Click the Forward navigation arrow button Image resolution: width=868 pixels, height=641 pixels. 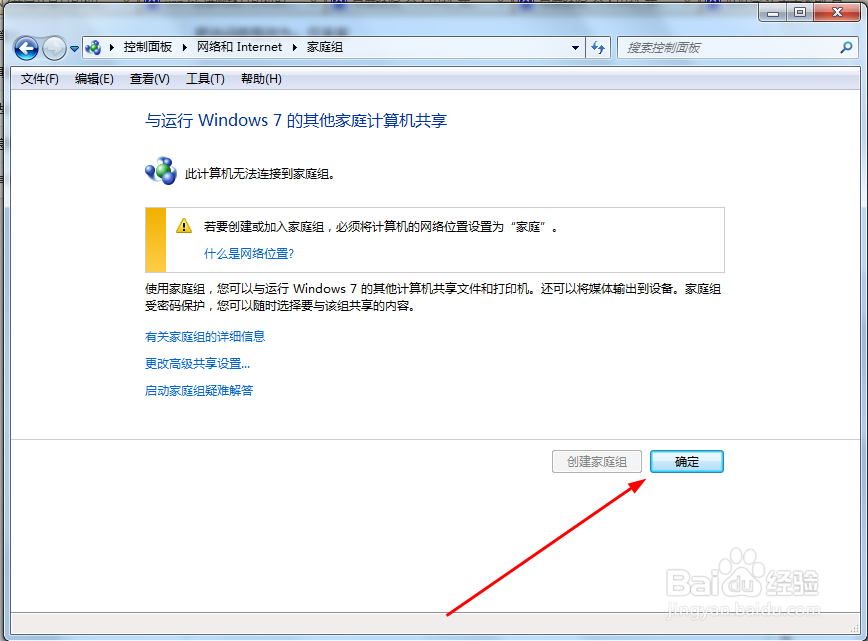54,48
